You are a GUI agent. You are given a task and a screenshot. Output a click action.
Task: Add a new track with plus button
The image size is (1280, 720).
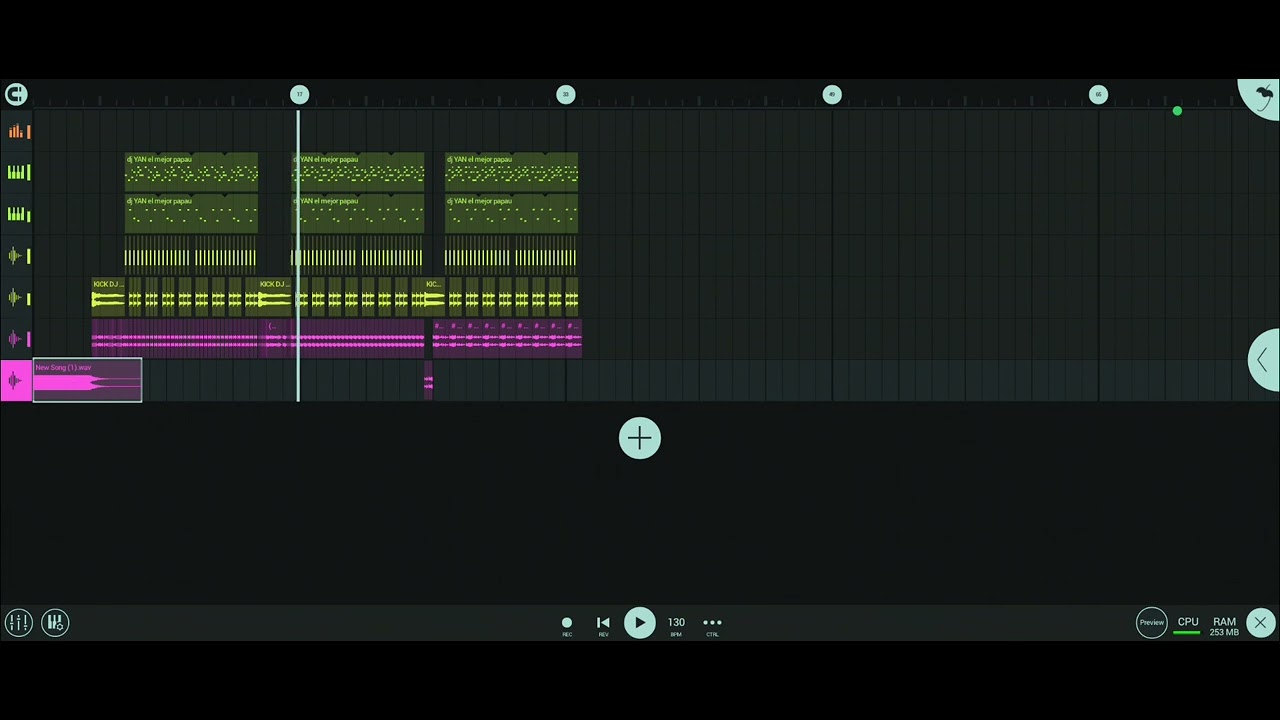(640, 438)
